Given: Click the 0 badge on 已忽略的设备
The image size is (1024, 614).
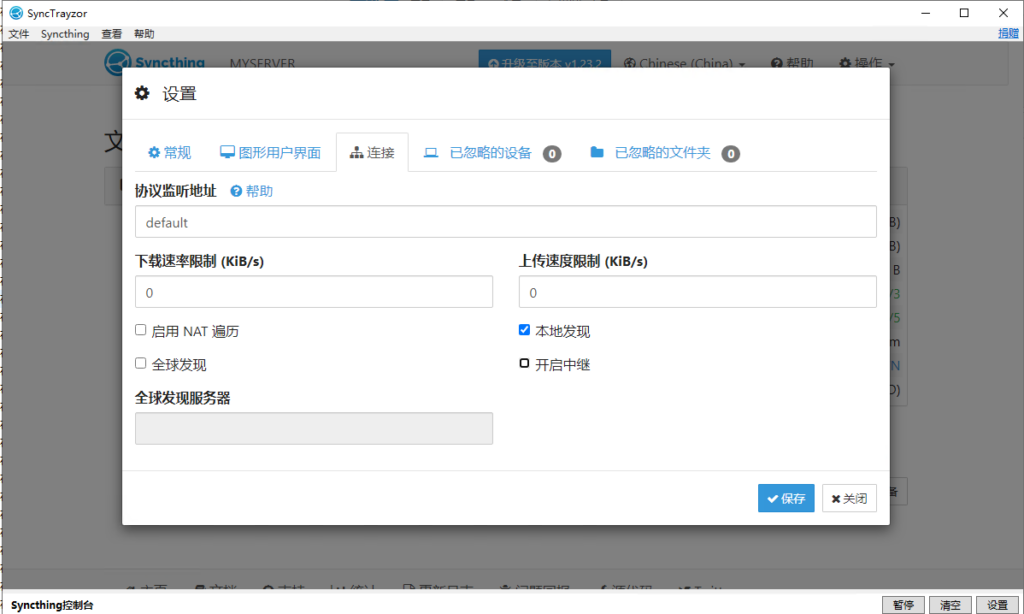Looking at the screenshot, I should 552,154.
